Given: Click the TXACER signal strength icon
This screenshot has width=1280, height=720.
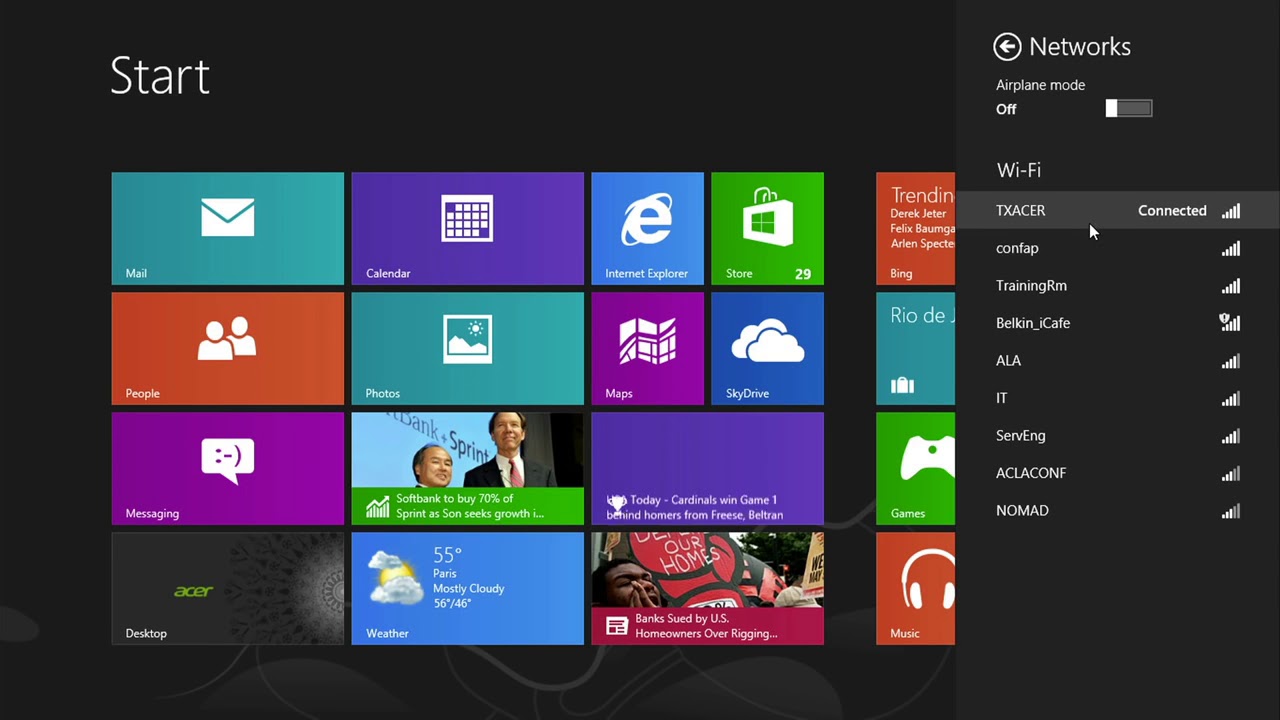Looking at the screenshot, I should pos(1231,211).
